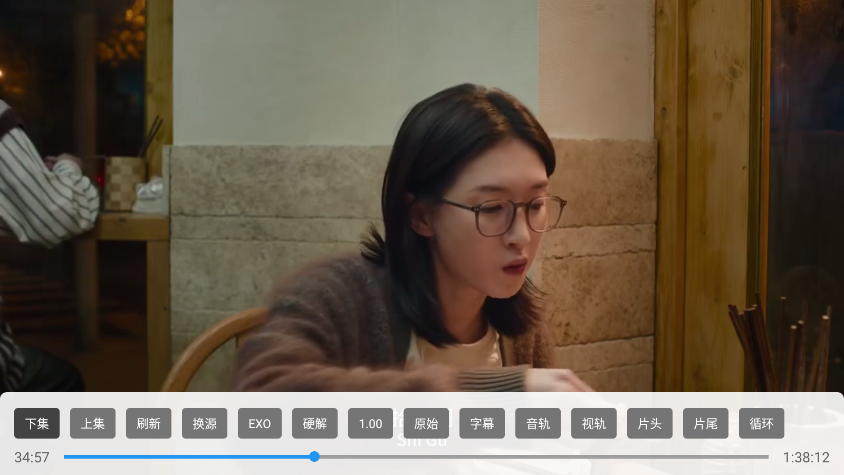844x475 pixels.
Task: Click the blue progress slider handle
Action: point(314,457)
